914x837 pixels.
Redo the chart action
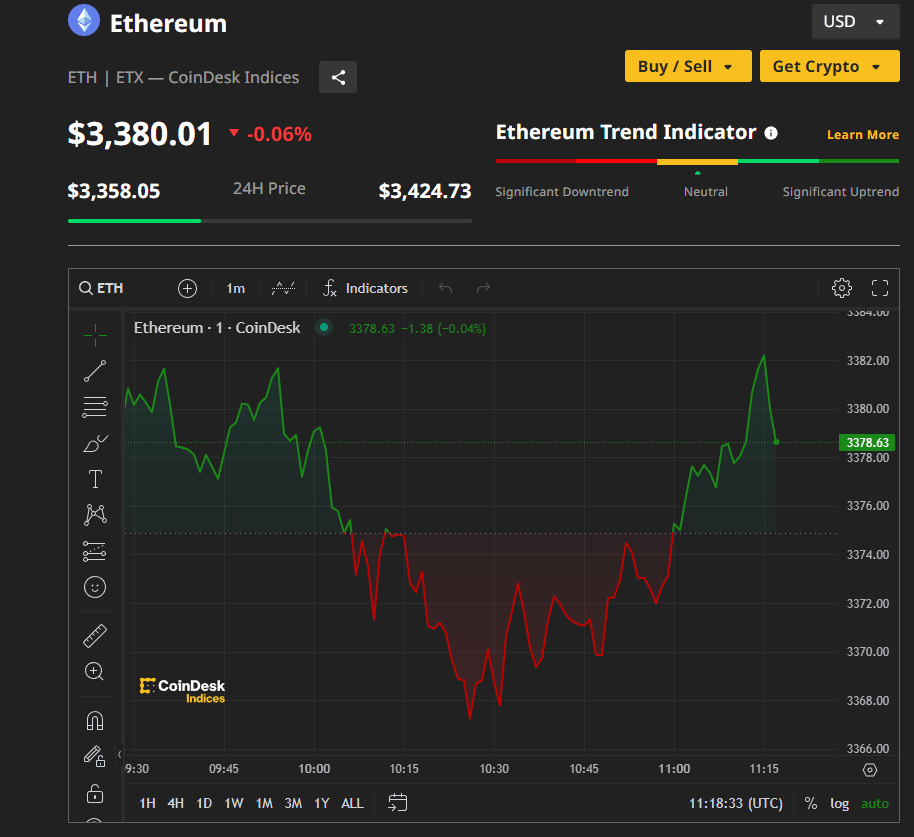[483, 288]
